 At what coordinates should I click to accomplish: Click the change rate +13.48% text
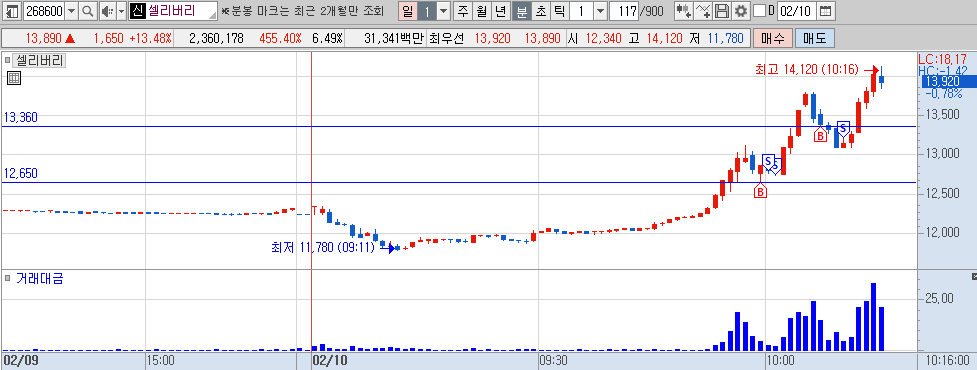150,38
